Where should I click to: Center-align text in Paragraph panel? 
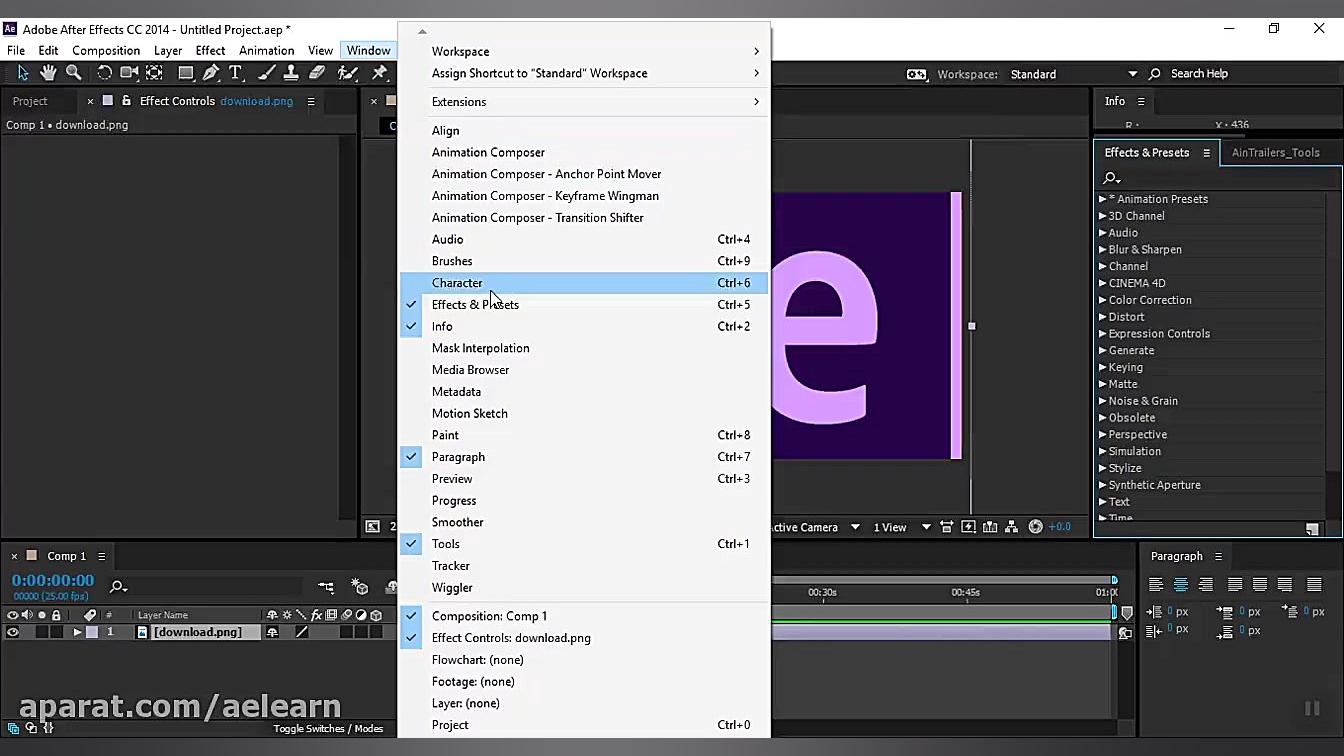tap(1181, 585)
